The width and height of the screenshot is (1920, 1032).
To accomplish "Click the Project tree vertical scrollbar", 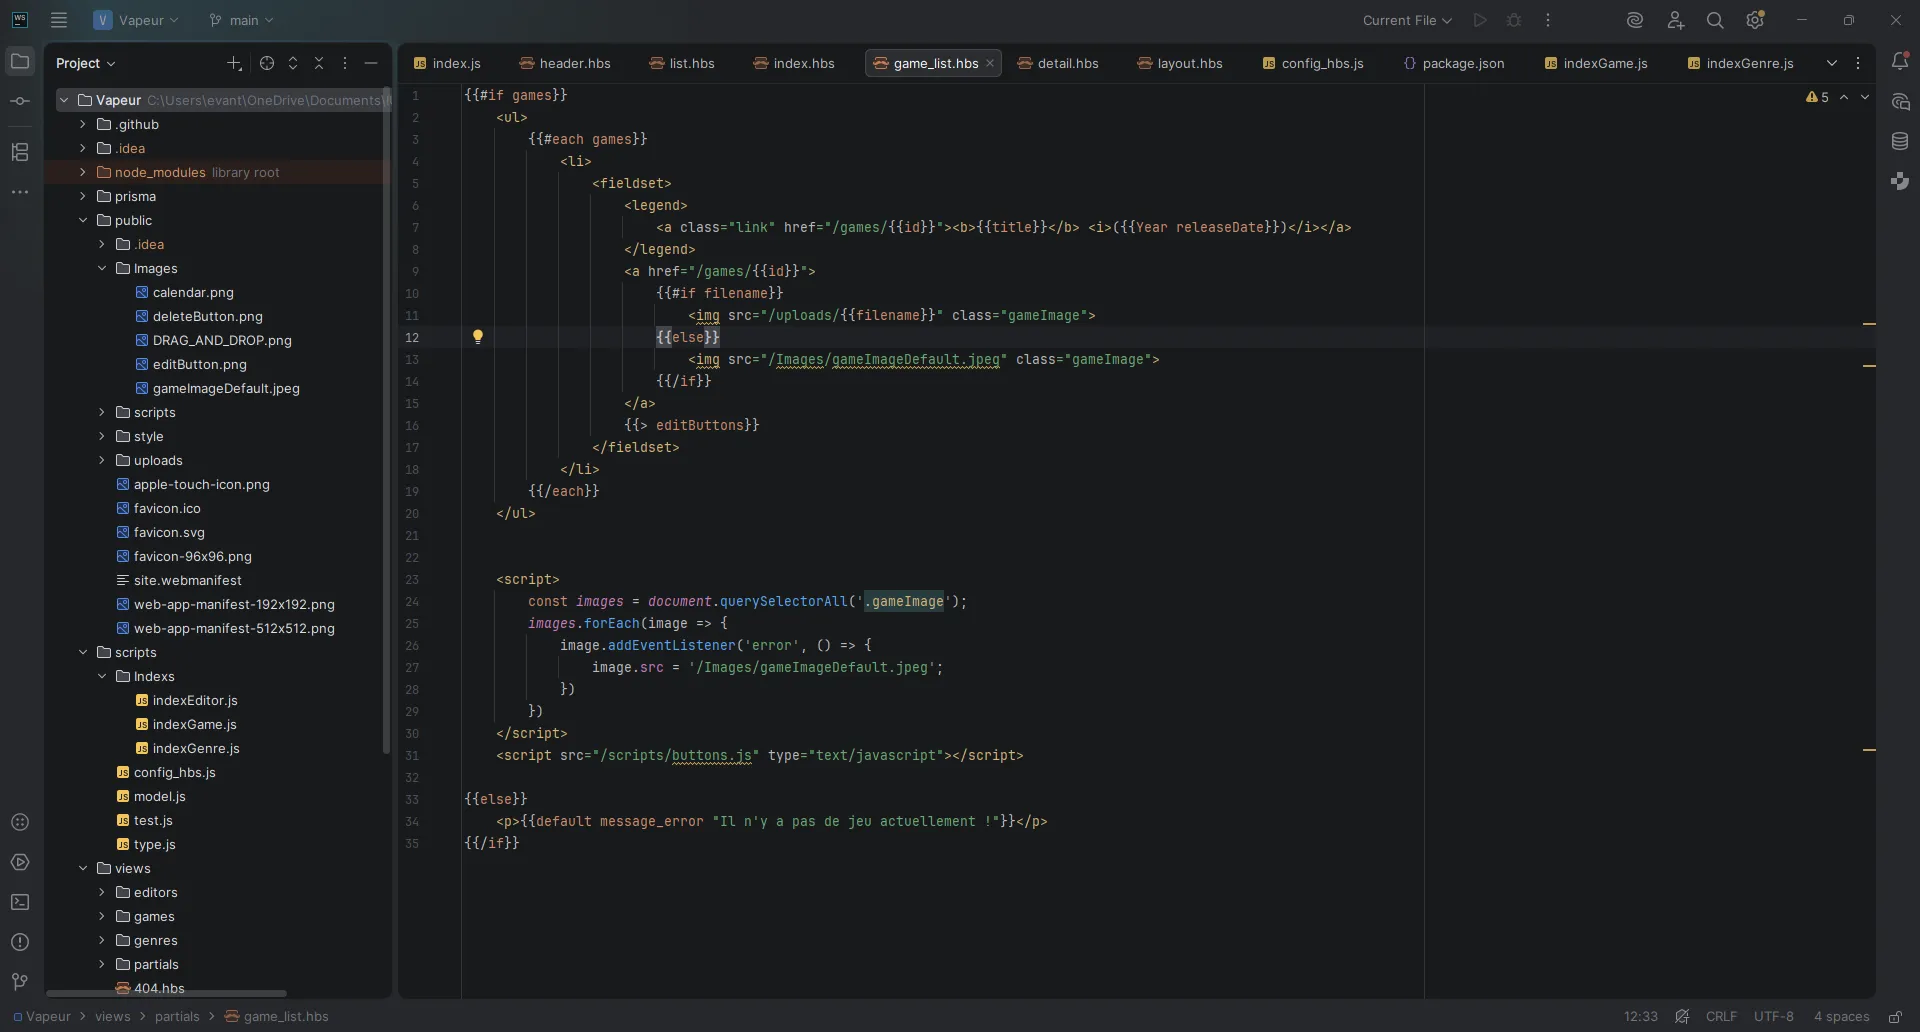I will [386, 420].
